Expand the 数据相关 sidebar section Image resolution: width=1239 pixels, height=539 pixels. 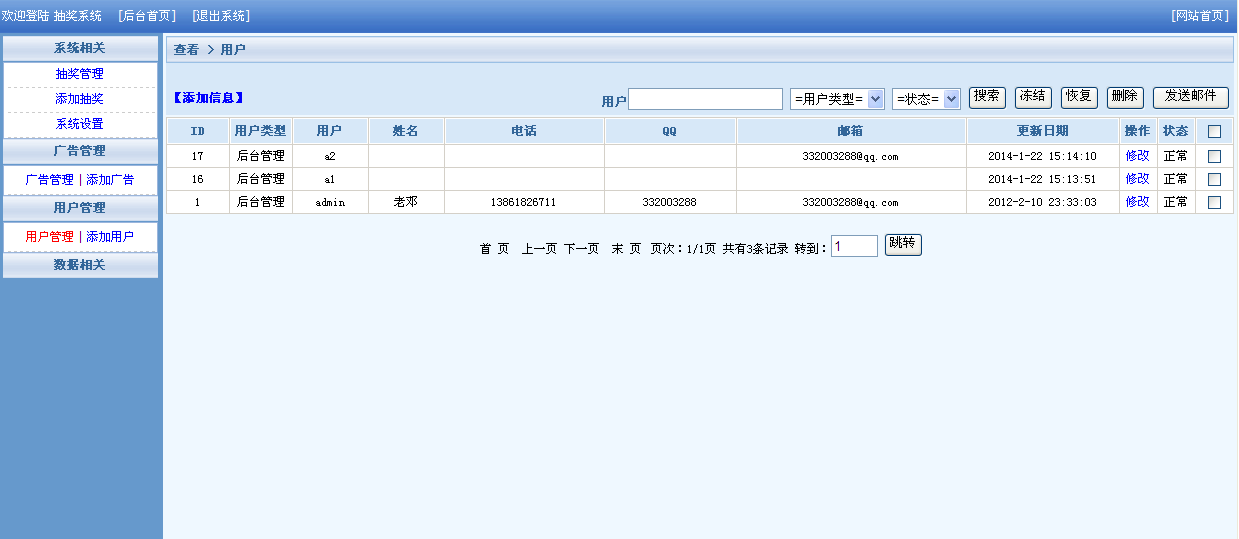(x=80, y=265)
